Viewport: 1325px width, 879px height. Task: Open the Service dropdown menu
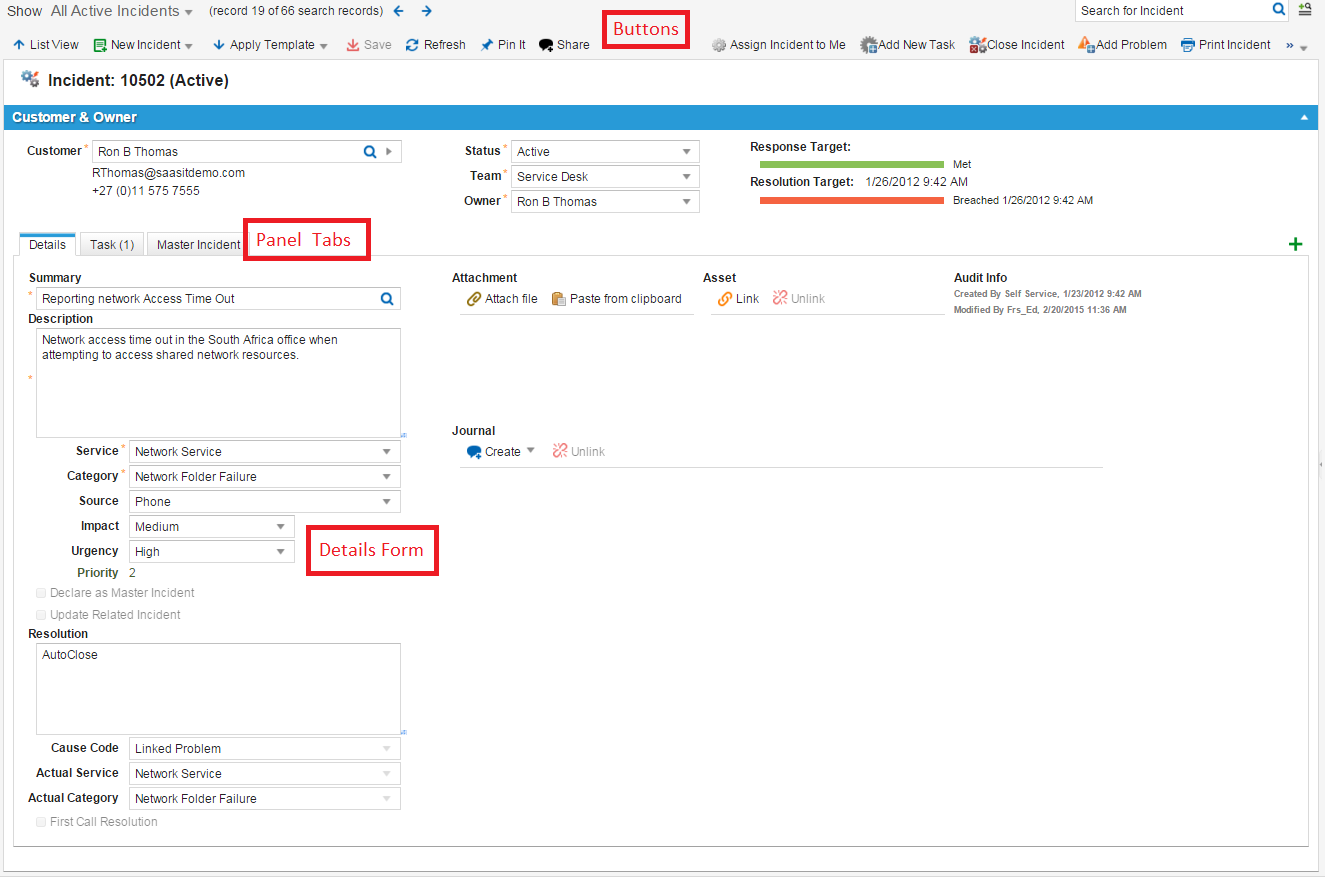(x=387, y=452)
